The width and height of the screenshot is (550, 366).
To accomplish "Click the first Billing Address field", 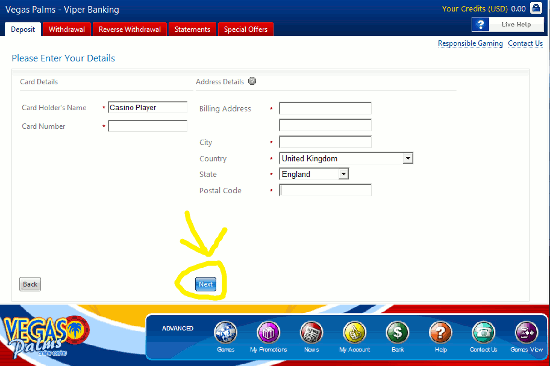I will 325,108.
